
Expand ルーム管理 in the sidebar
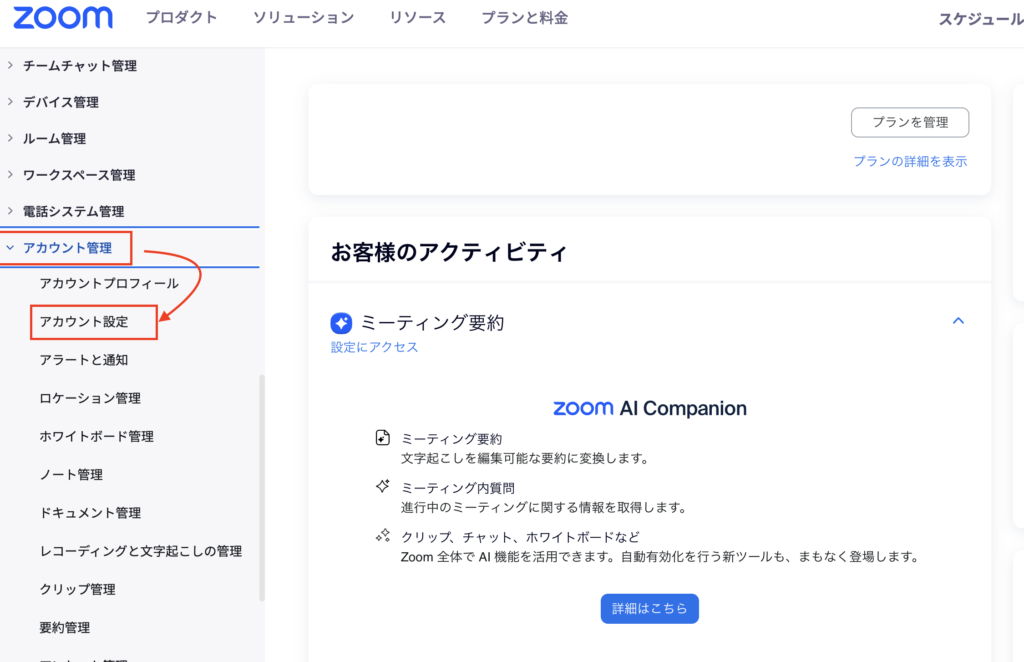point(47,138)
